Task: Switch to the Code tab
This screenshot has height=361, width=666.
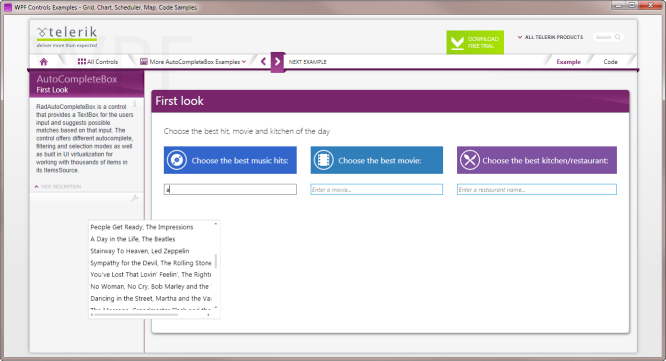Action: [610, 62]
